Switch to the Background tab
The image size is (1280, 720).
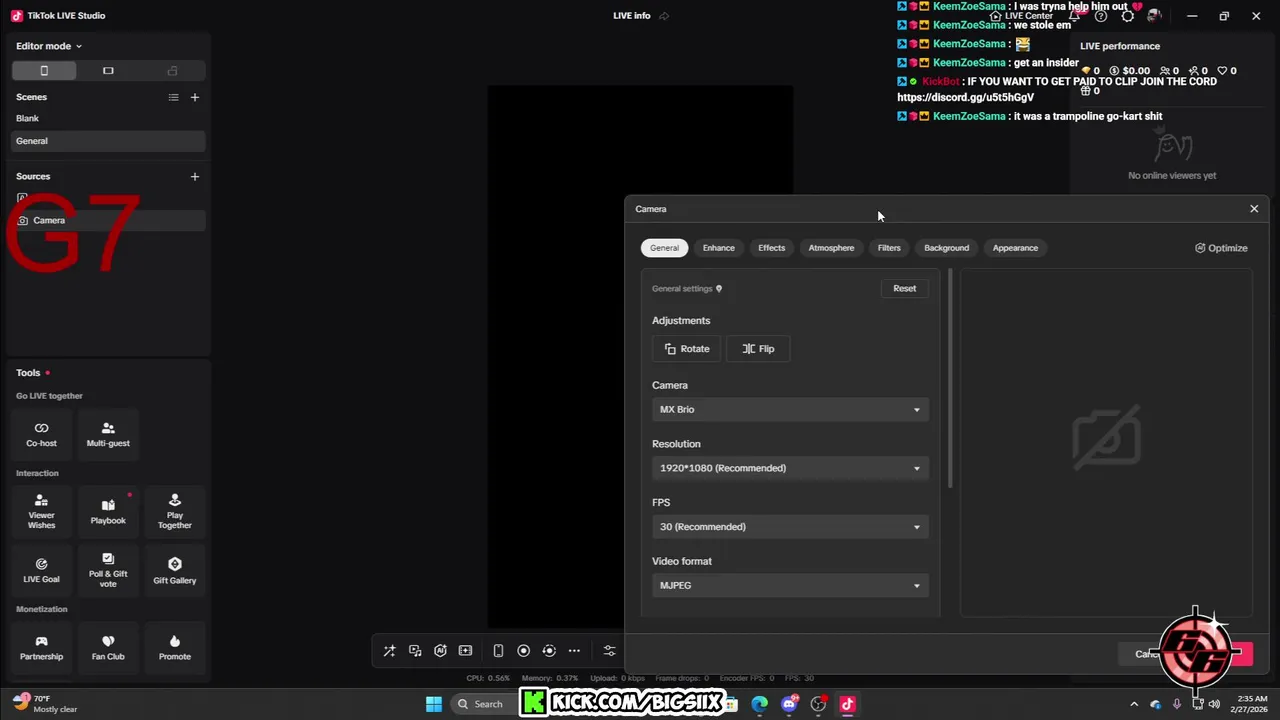click(x=946, y=248)
